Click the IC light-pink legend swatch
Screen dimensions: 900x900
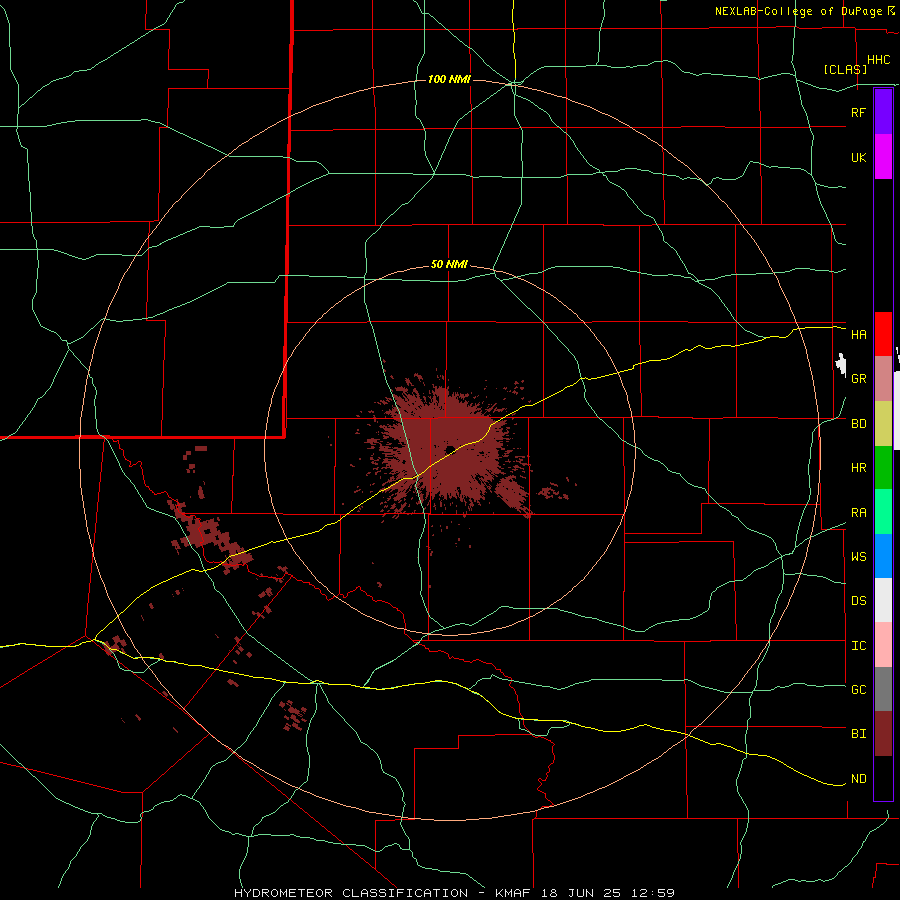883,645
